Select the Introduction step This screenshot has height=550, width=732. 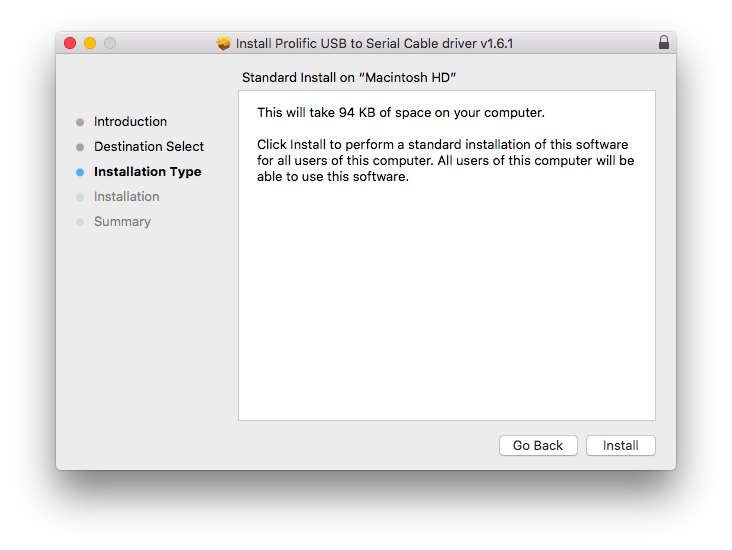[x=130, y=121]
